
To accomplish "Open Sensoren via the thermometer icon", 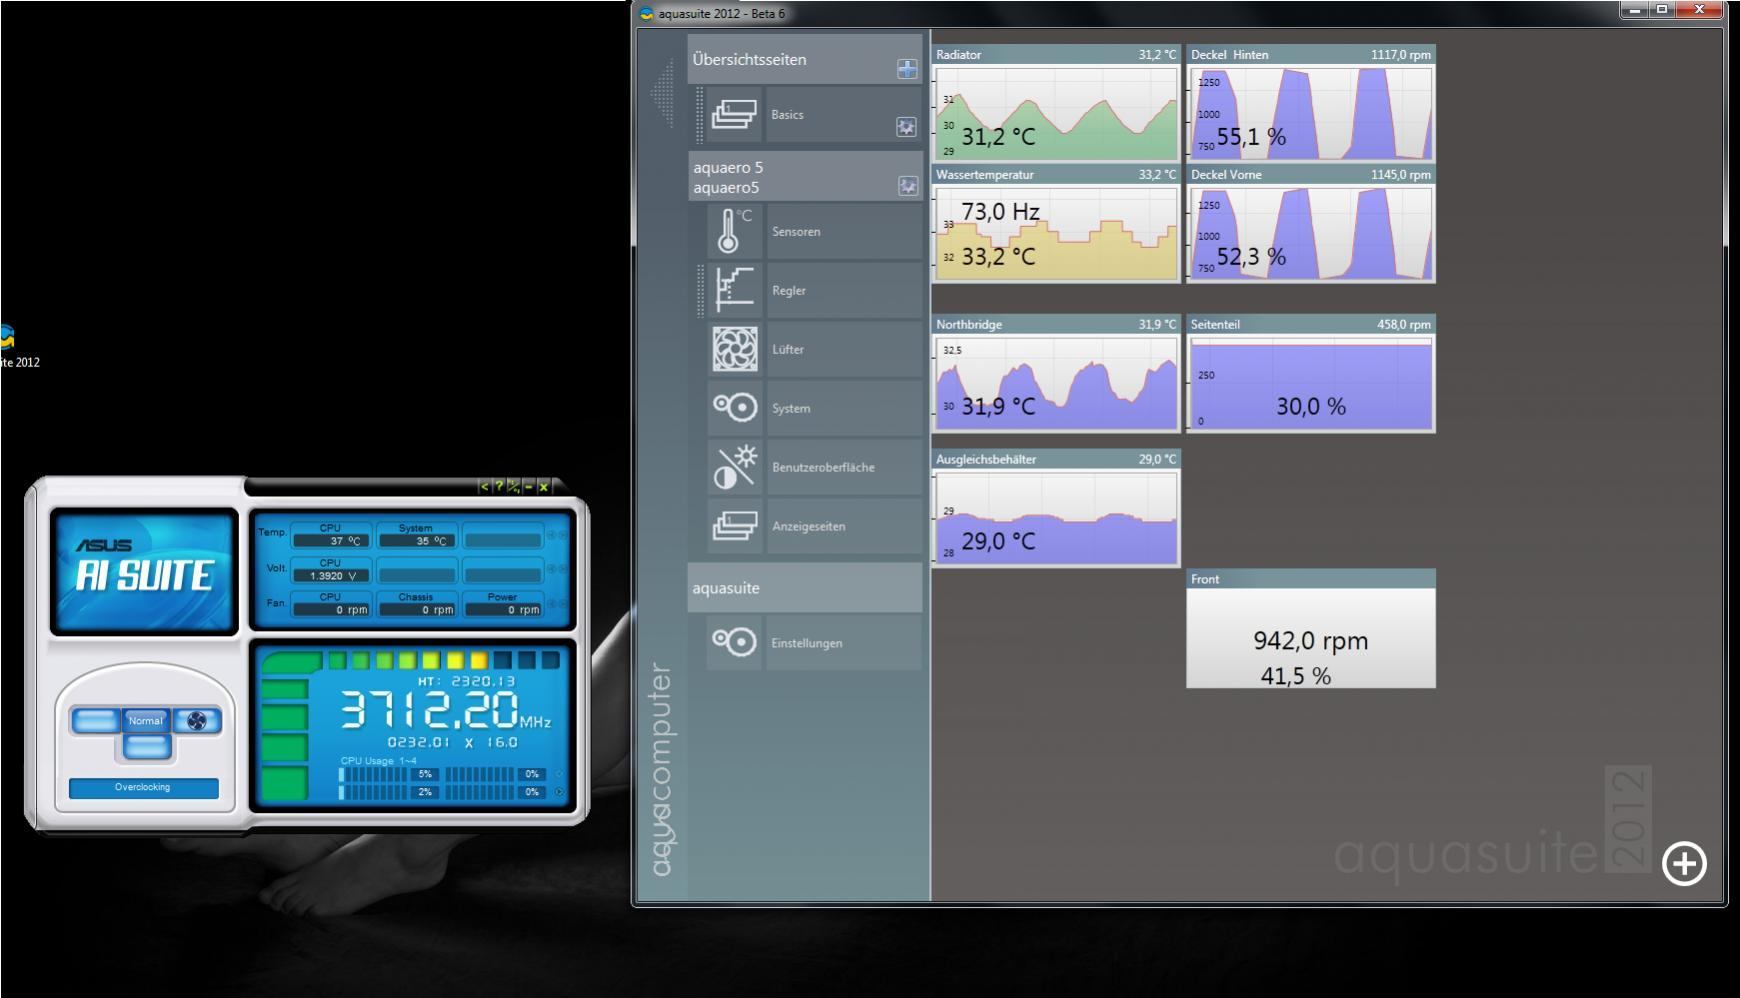I will [x=734, y=231].
